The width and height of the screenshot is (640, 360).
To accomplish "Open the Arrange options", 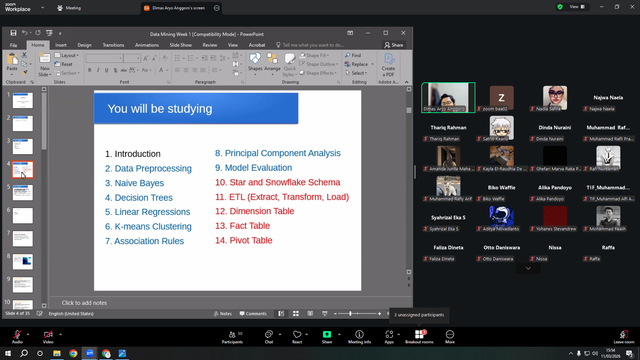I will [x=272, y=64].
